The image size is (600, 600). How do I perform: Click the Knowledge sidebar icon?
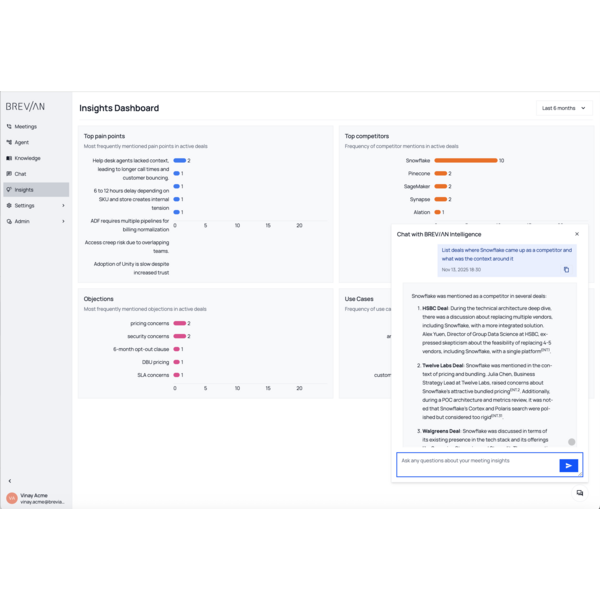click(9, 158)
